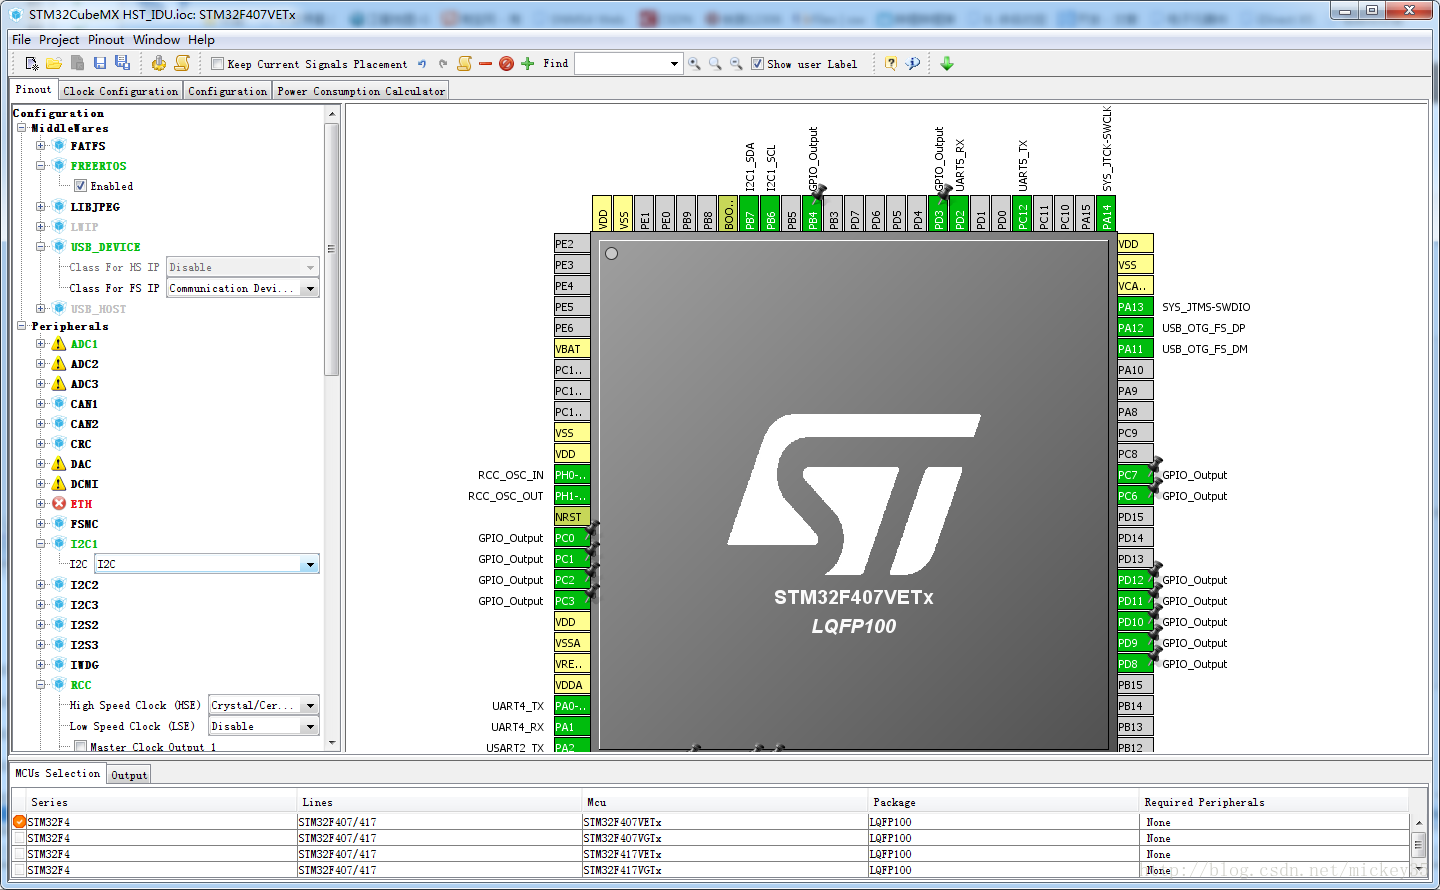Open the File menu

[22, 40]
